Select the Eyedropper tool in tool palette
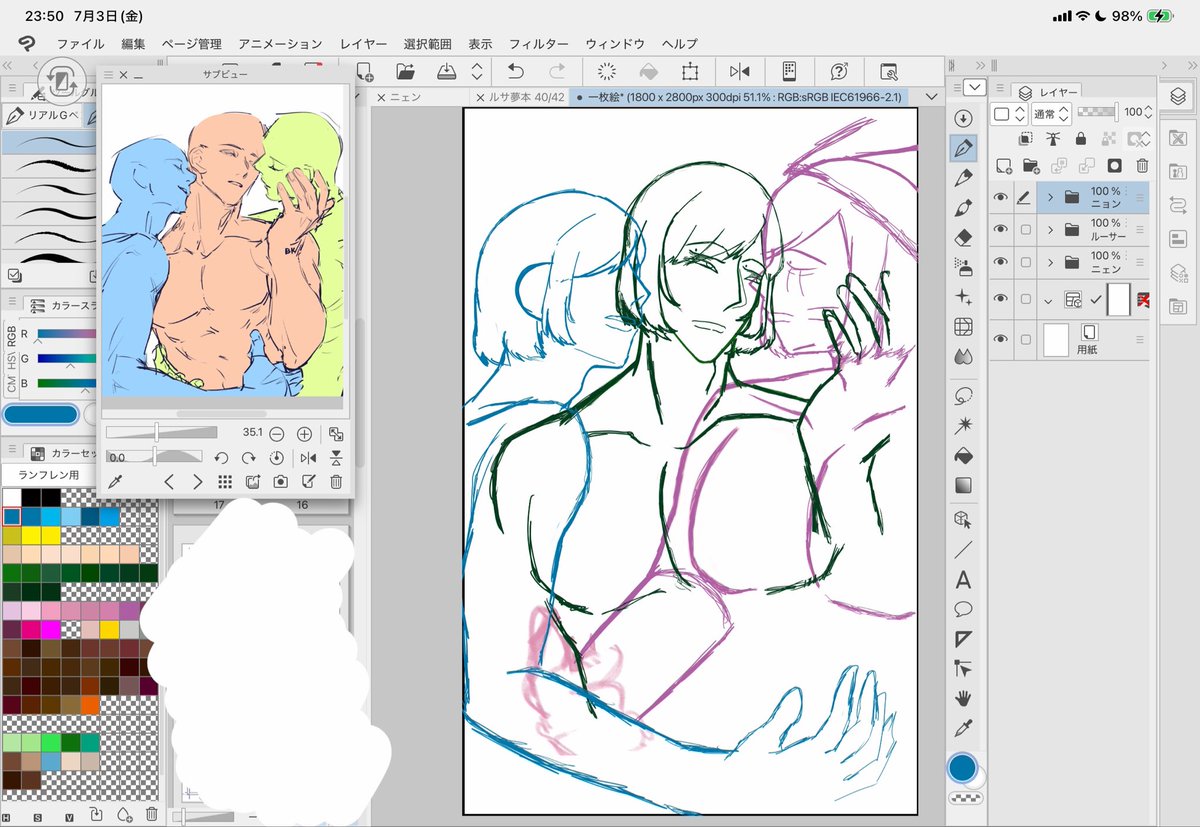 pos(964,728)
